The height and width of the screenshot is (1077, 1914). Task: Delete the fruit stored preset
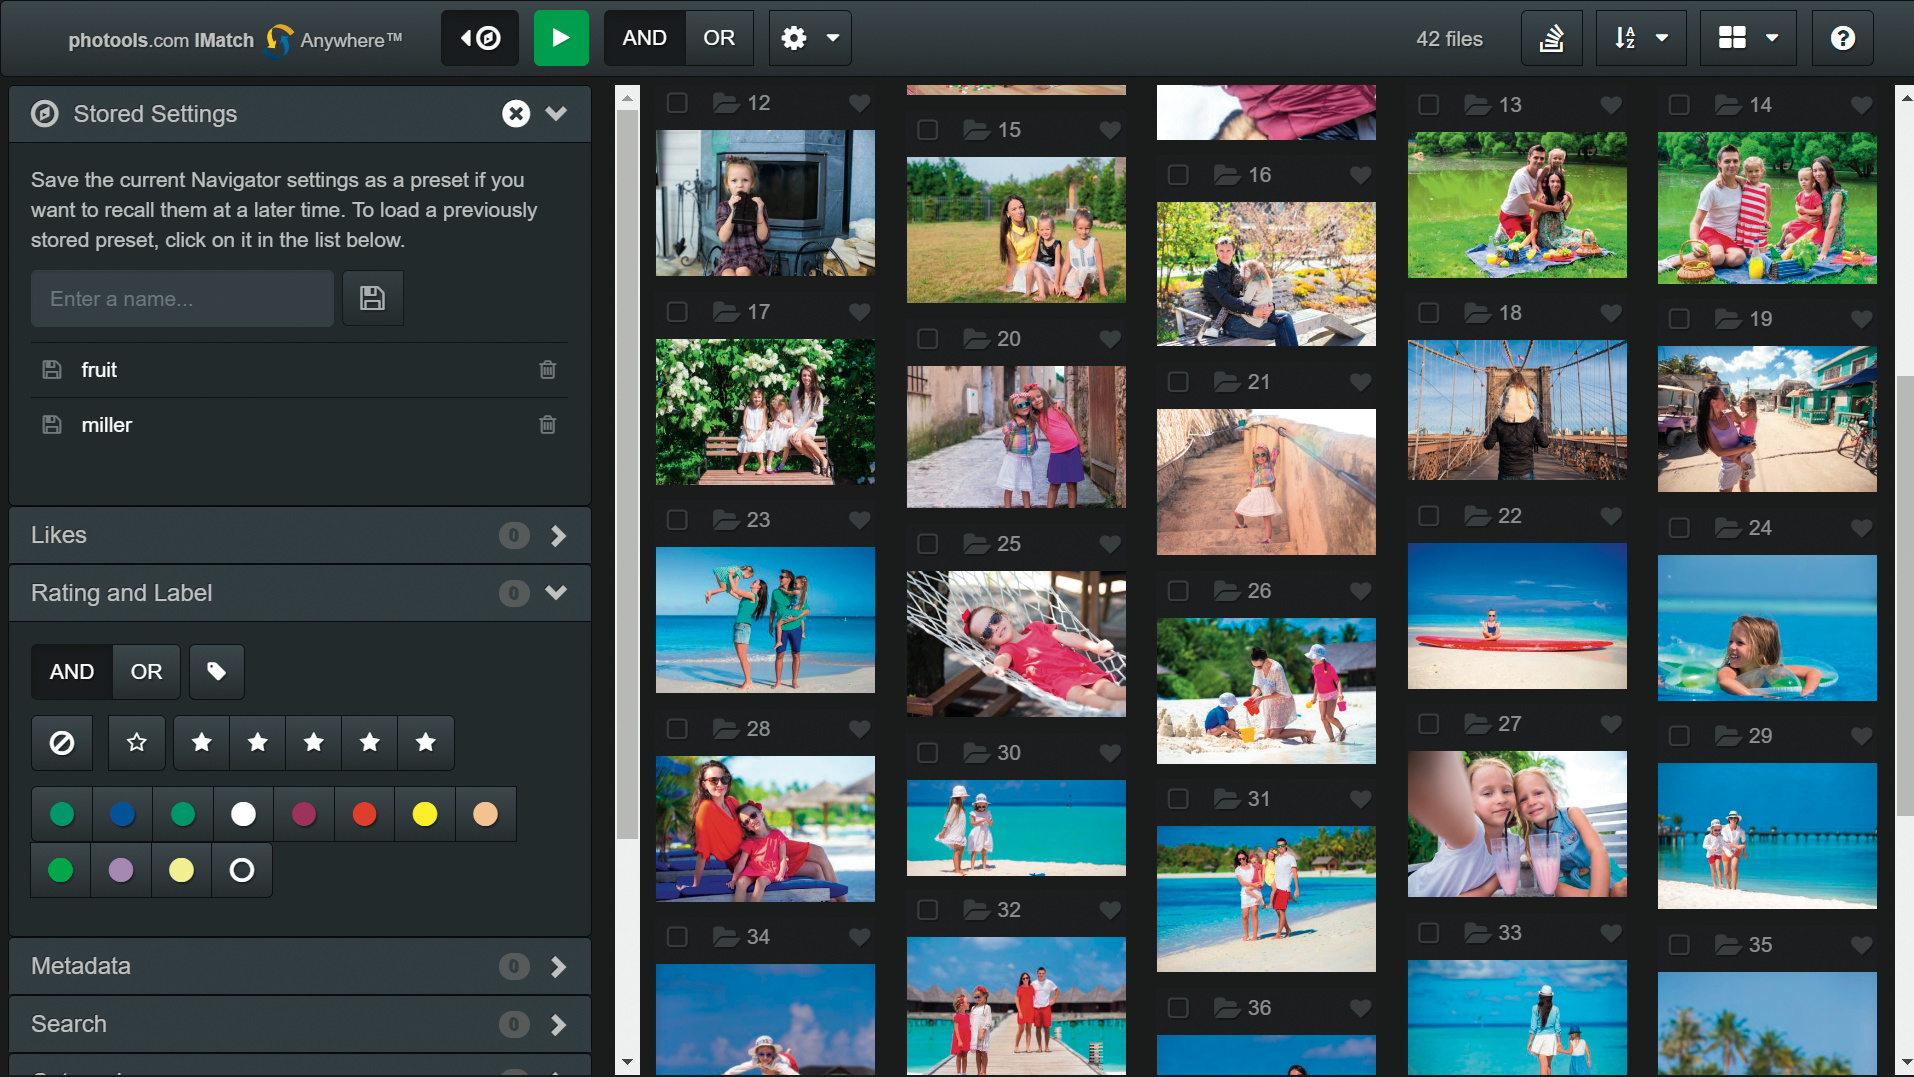(547, 370)
